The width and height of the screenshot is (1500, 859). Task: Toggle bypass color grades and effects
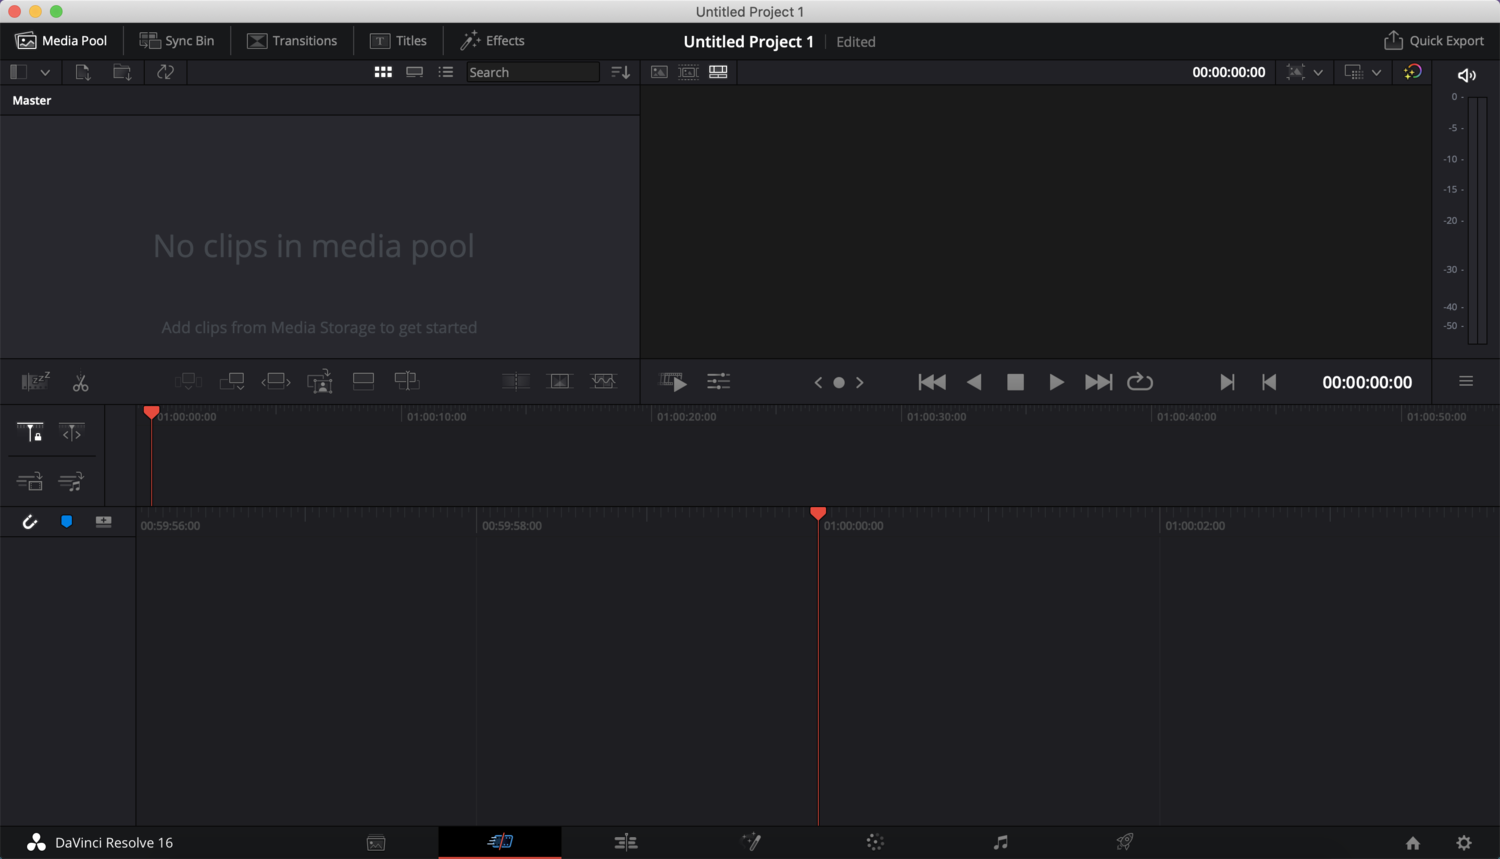tap(1412, 72)
